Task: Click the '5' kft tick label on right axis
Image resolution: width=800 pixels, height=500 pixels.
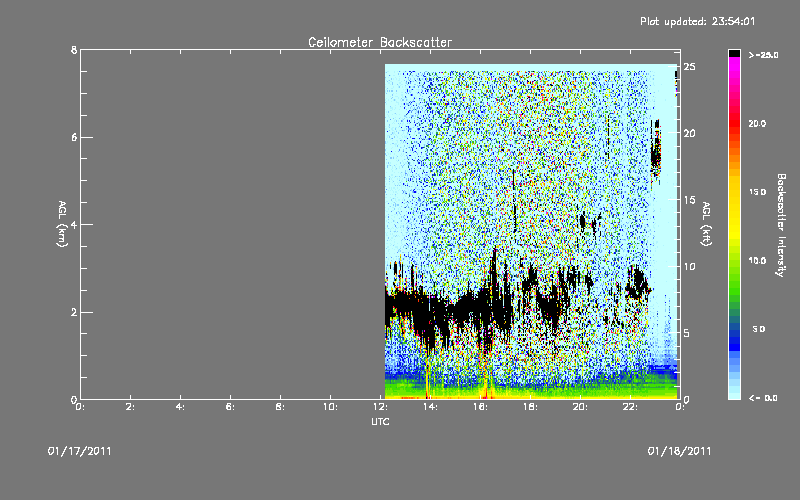Action: click(687, 333)
